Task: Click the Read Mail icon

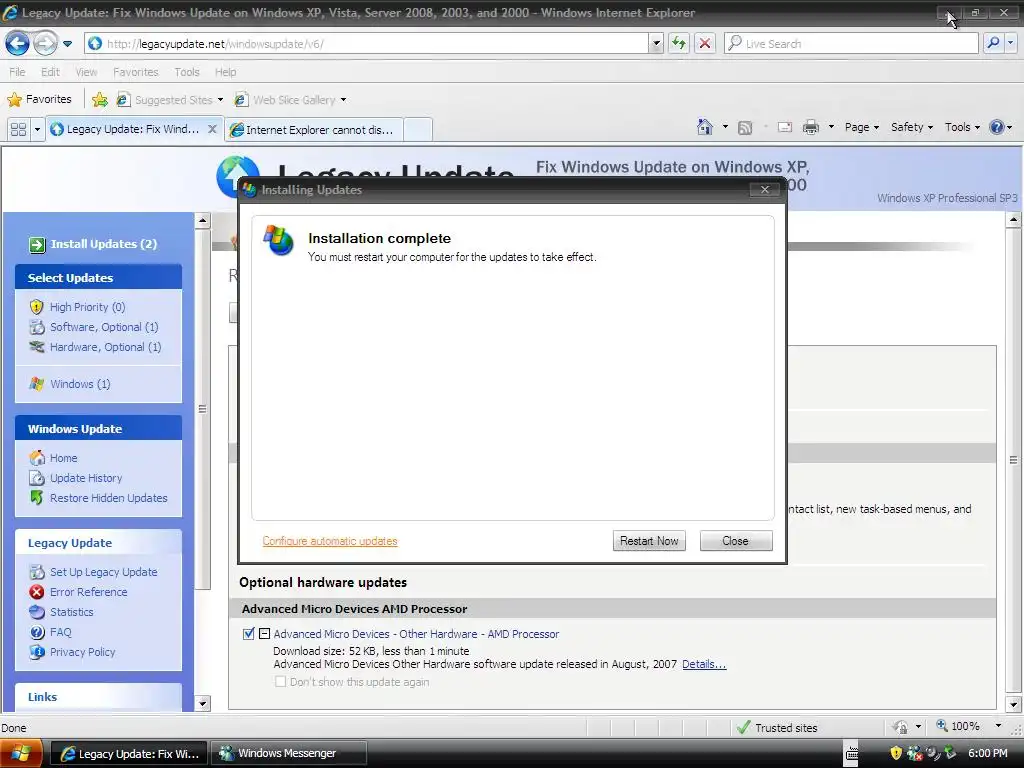Action: pyautogui.click(x=785, y=127)
